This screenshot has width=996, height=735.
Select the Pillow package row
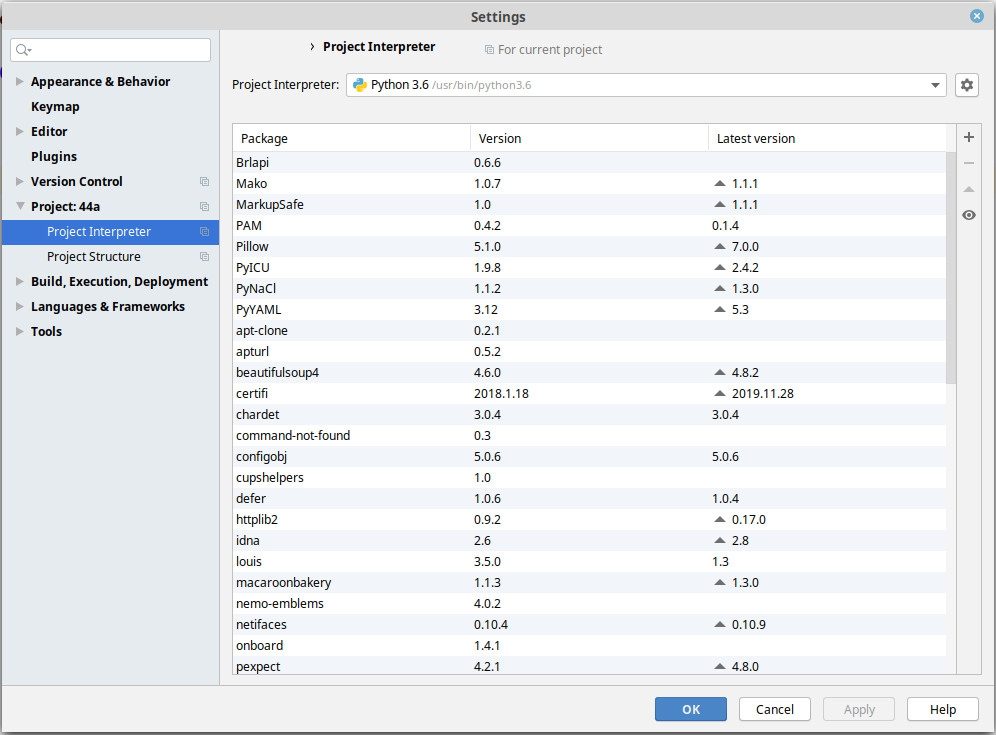click(x=589, y=246)
